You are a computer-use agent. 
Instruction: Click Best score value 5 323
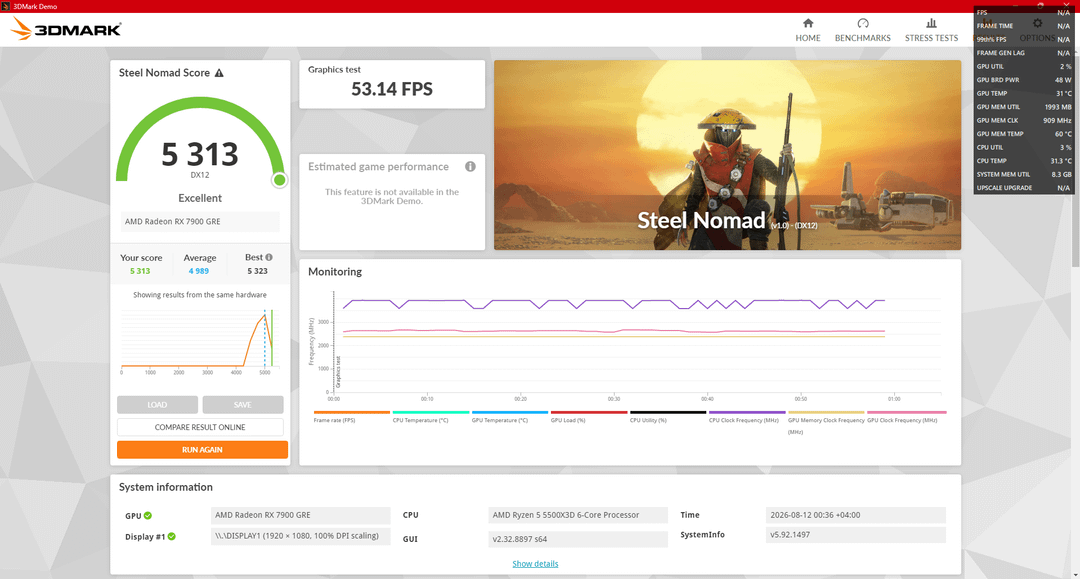pyautogui.click(x=258, y=271)
